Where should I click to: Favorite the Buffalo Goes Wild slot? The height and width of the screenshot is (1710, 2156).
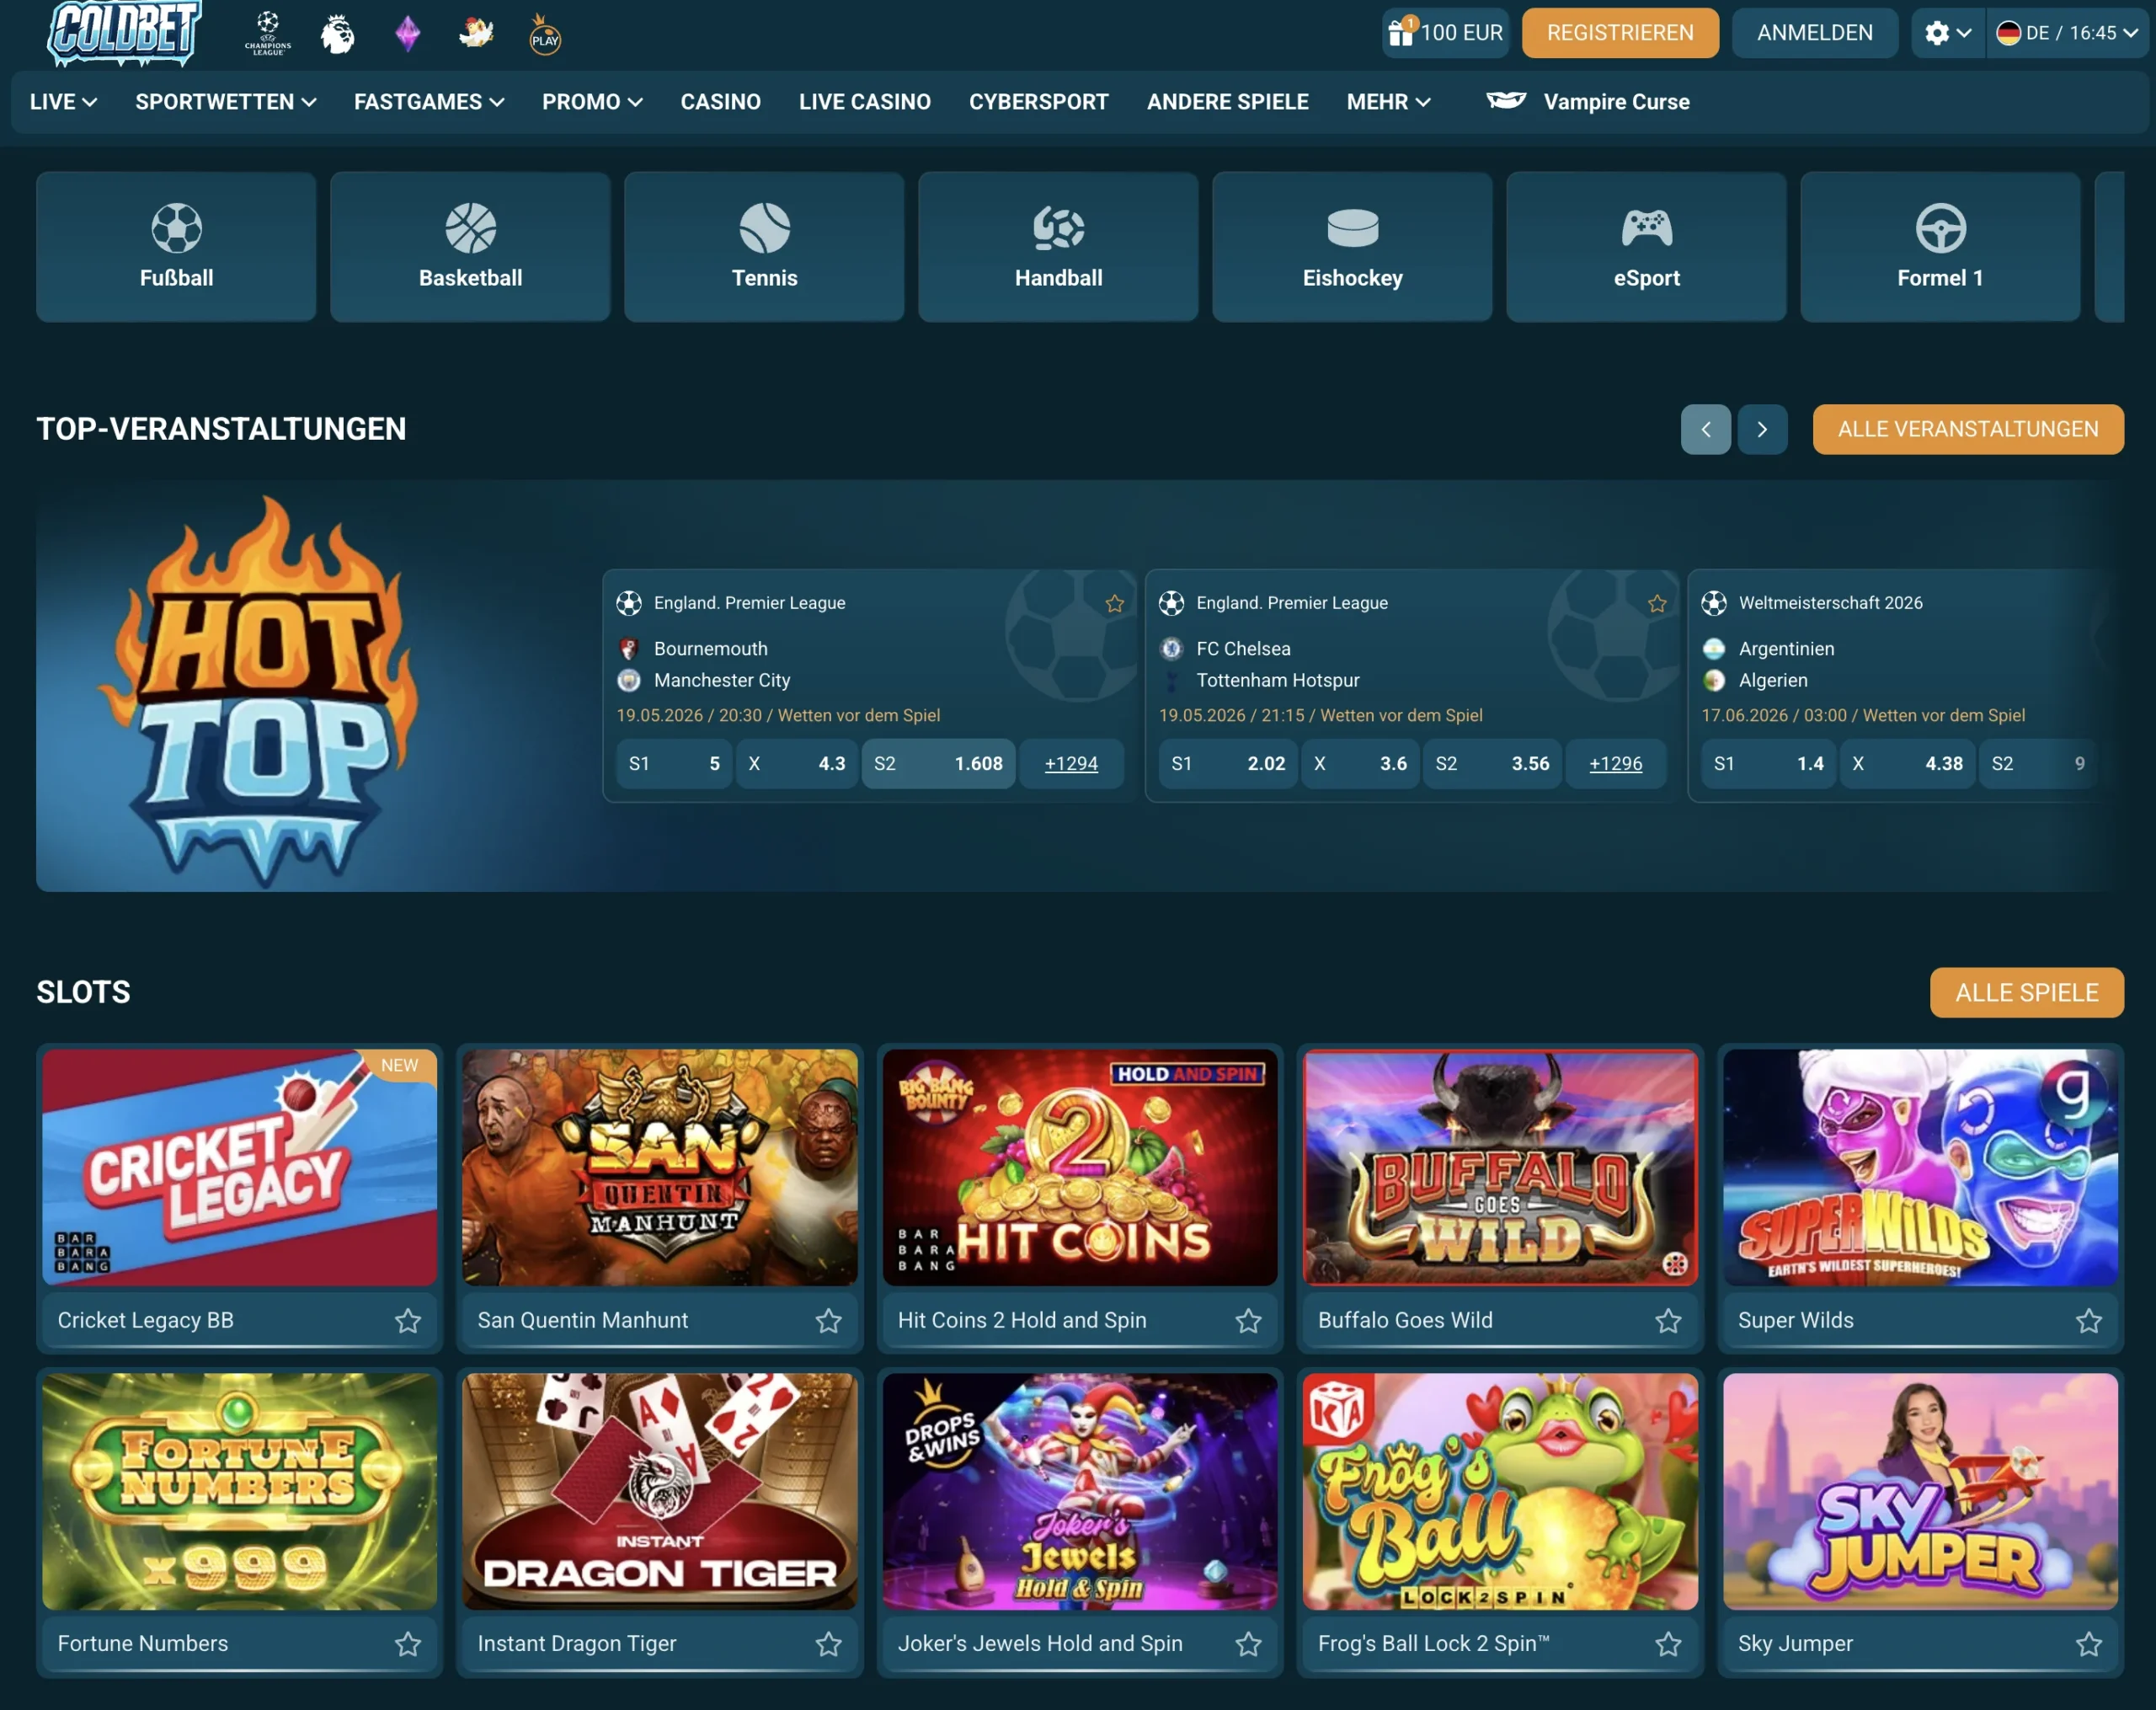(1668, 1321)
